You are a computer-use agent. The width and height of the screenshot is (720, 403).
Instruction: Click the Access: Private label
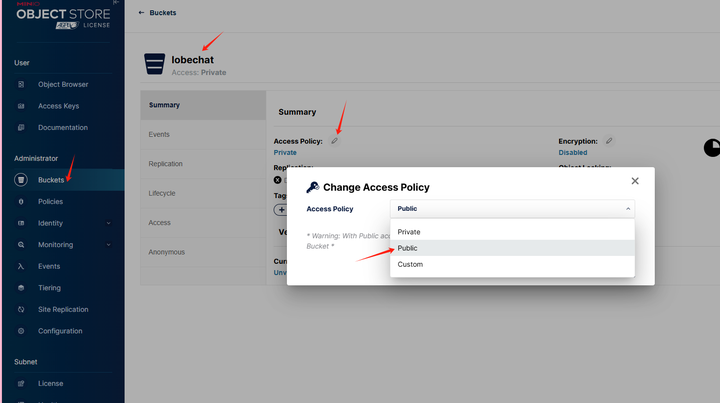(199, 73)
